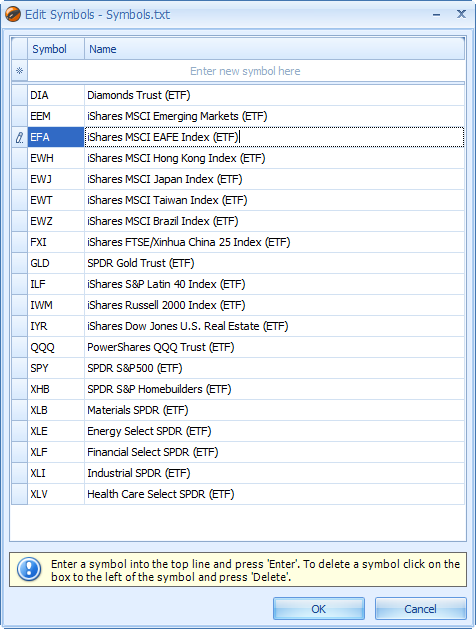Click the pencil edit indicator beside EFA
Viewport: 476px width, 629px height.
[19, 137]
